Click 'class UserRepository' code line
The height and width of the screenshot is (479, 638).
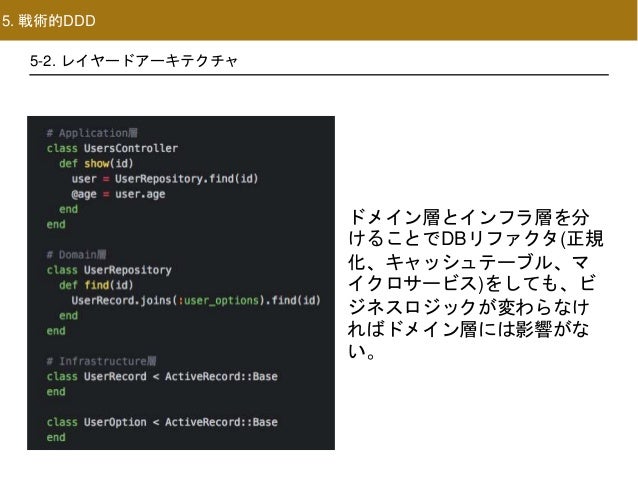click(x=109, y=270)
